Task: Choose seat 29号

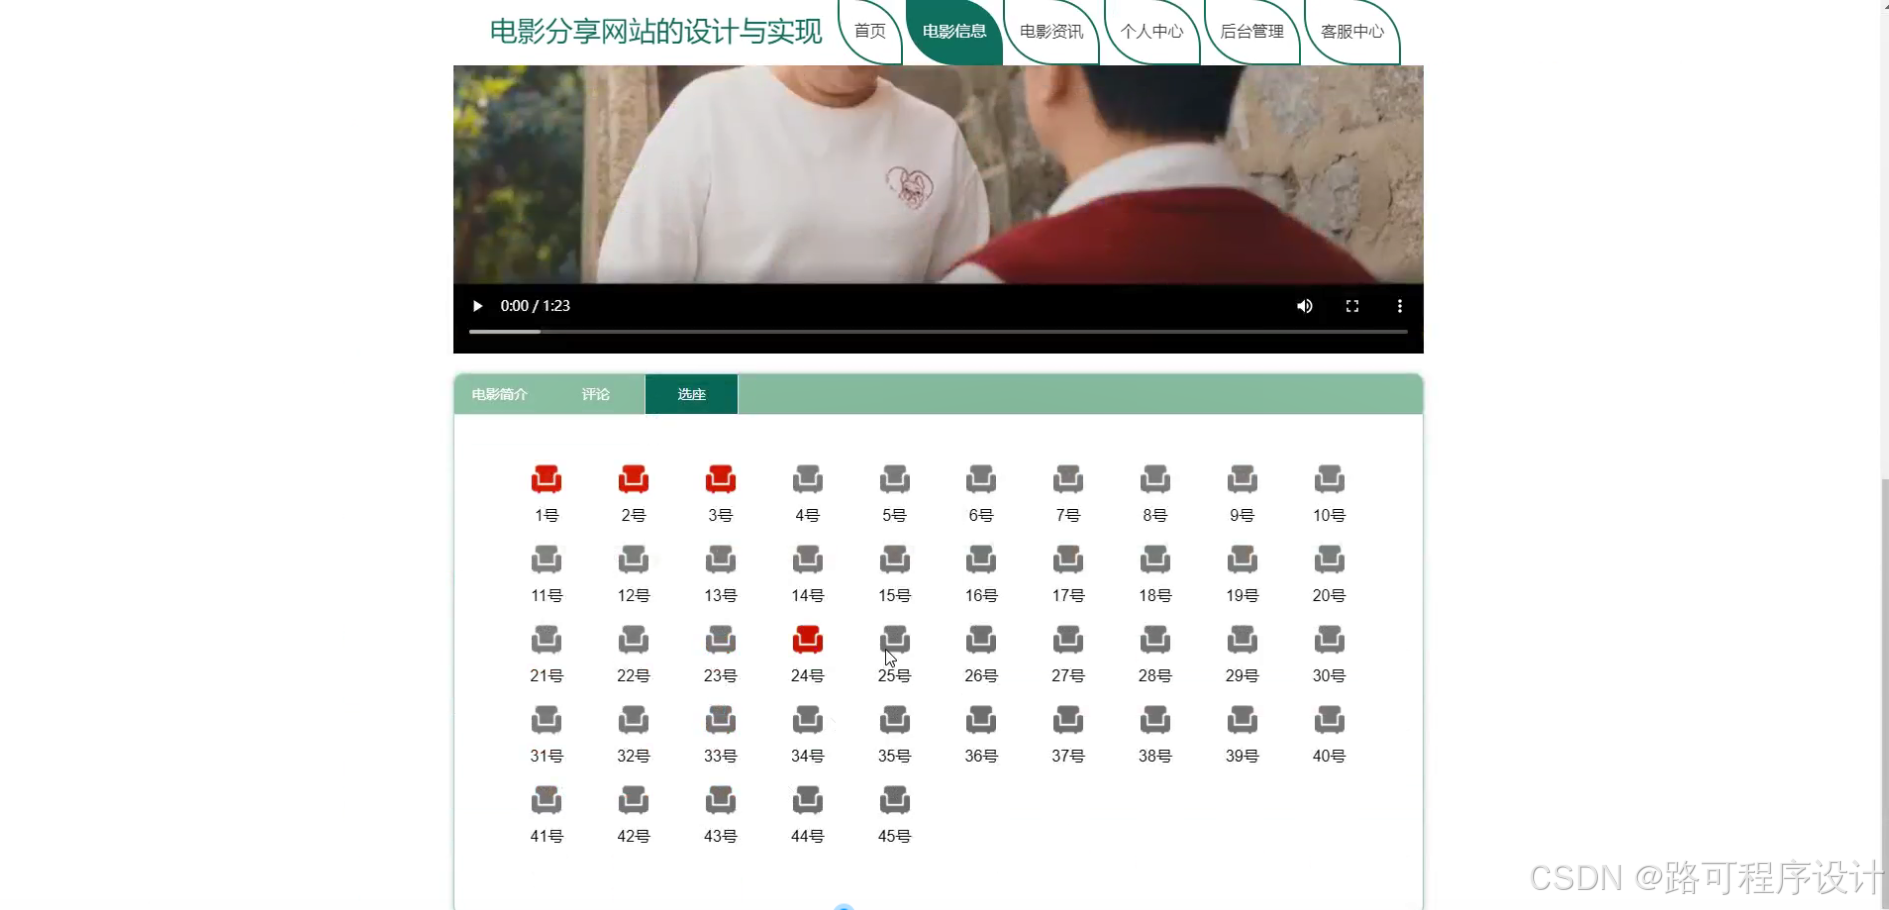Action: click(1242, 639)
